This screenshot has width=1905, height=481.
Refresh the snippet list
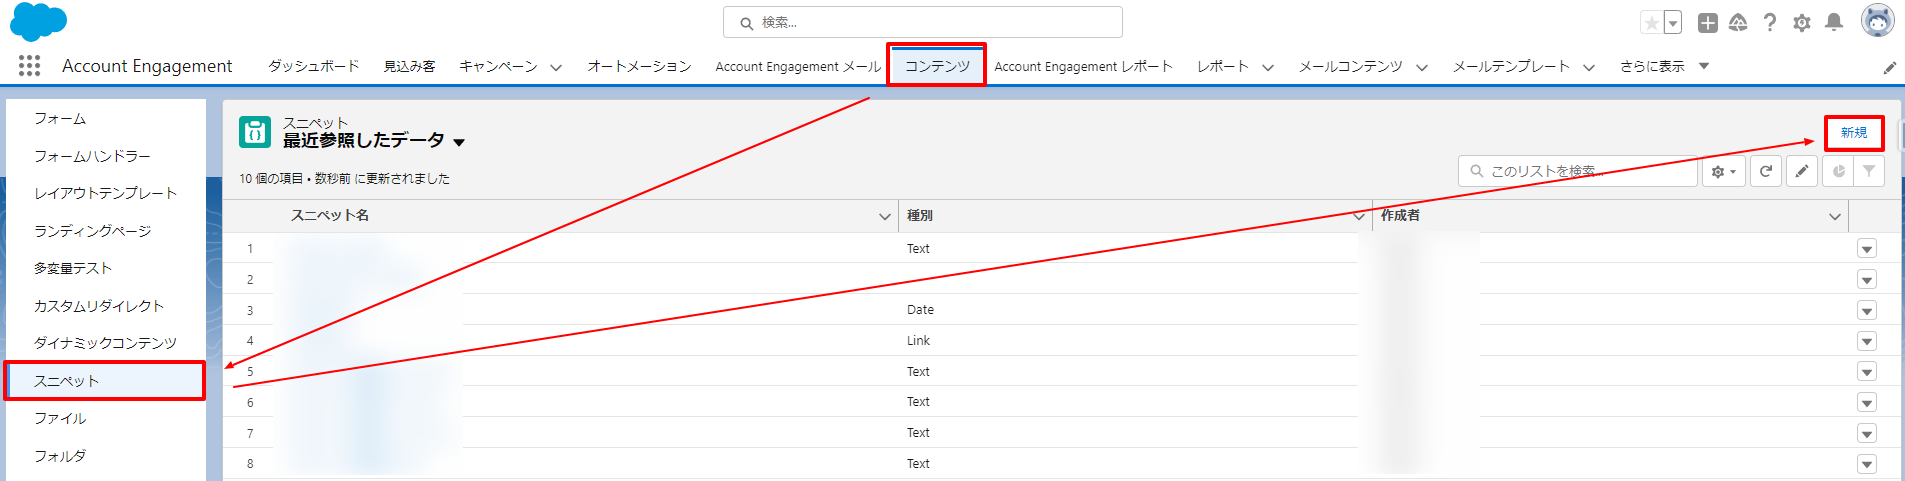[1766, 171]
